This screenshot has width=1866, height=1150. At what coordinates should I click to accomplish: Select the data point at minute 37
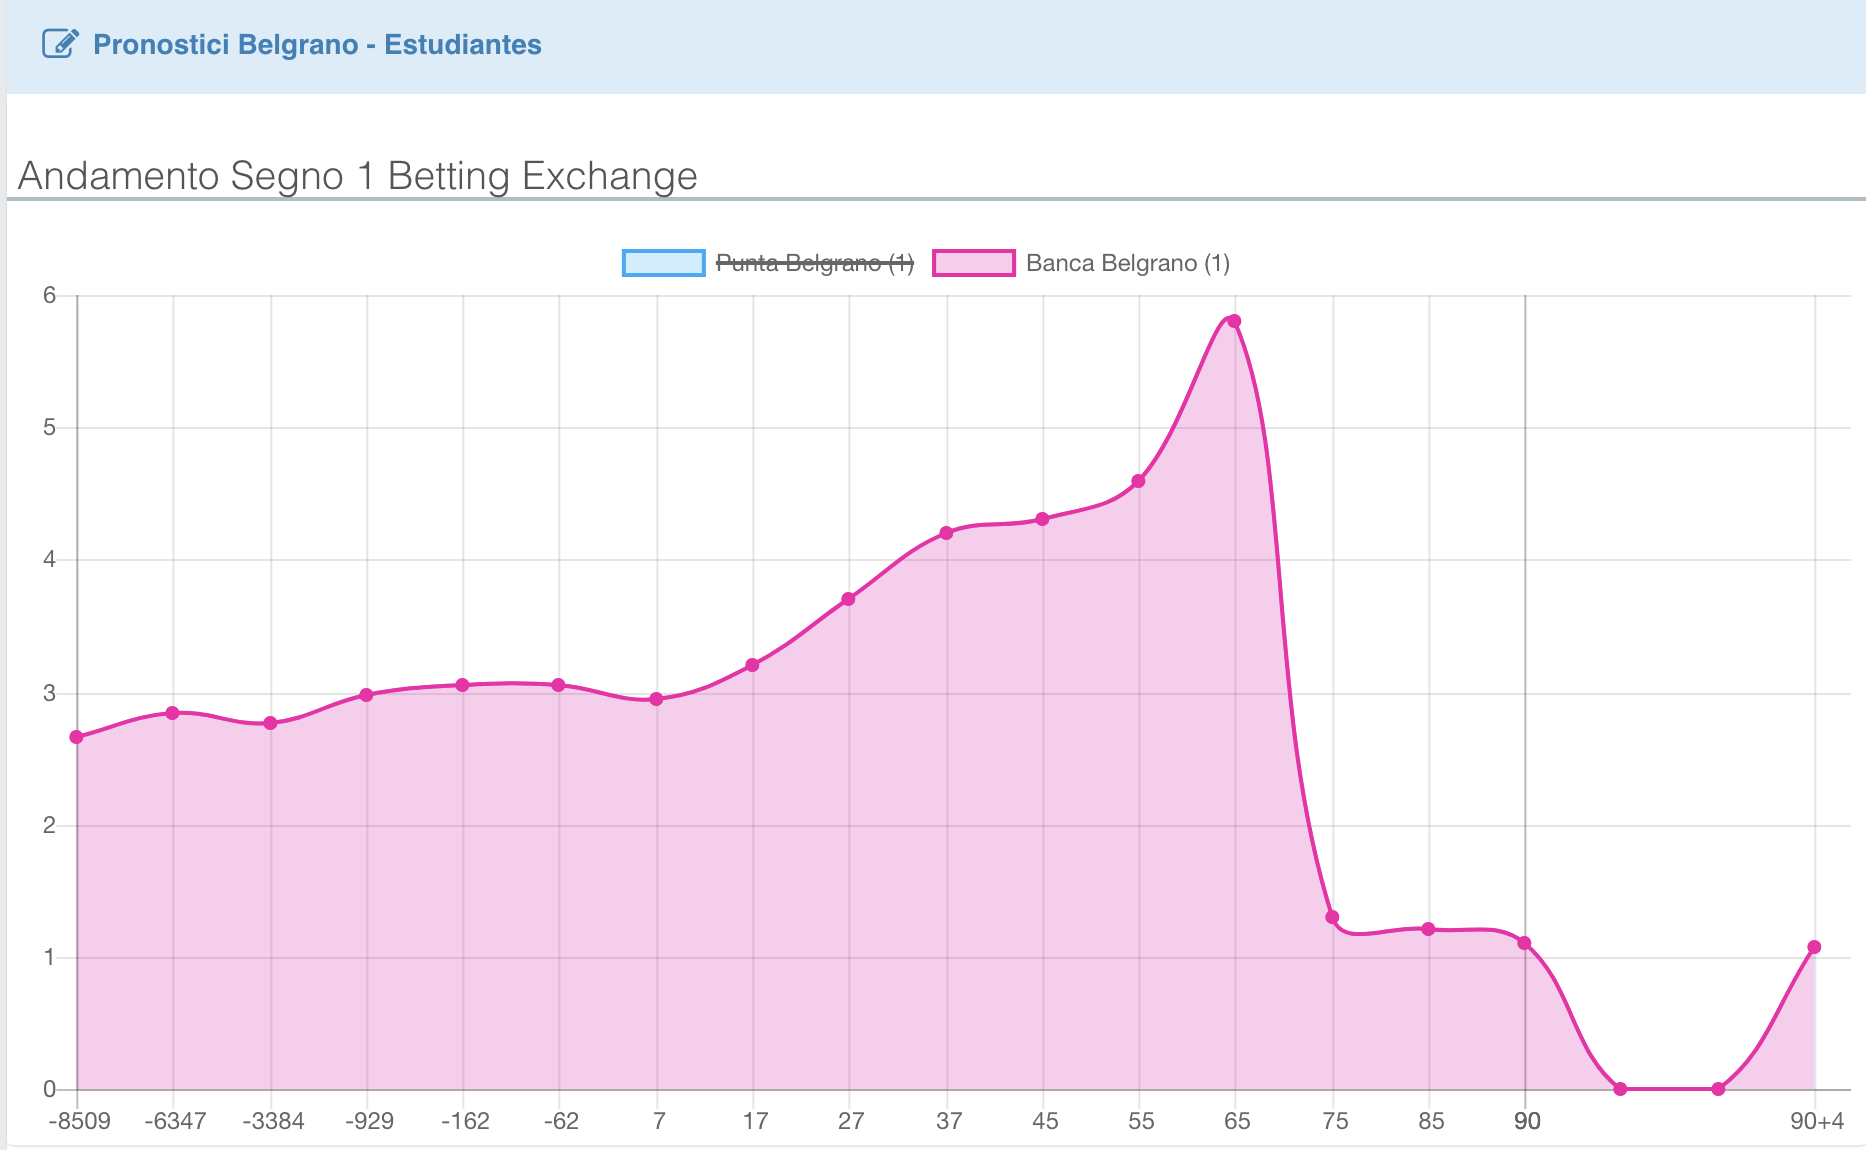[946, 533]
